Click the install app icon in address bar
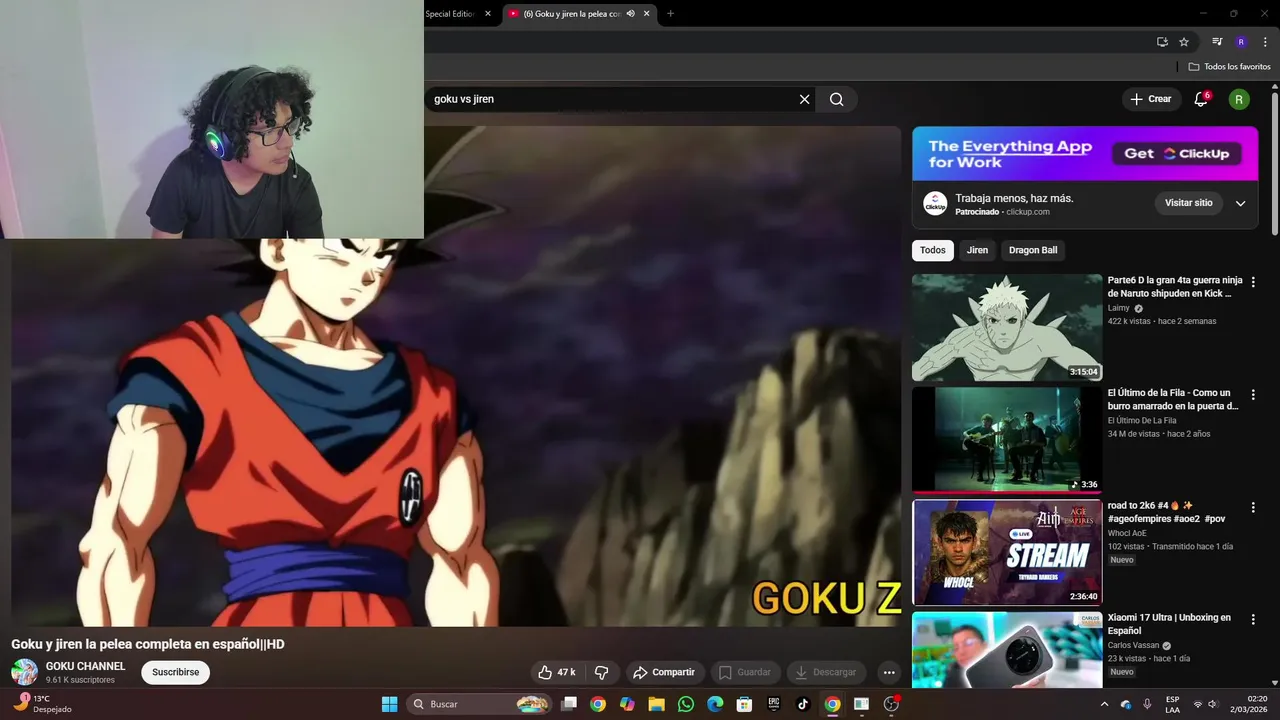This screenshot has width=1280, height=720. [x=1162, y=42]
